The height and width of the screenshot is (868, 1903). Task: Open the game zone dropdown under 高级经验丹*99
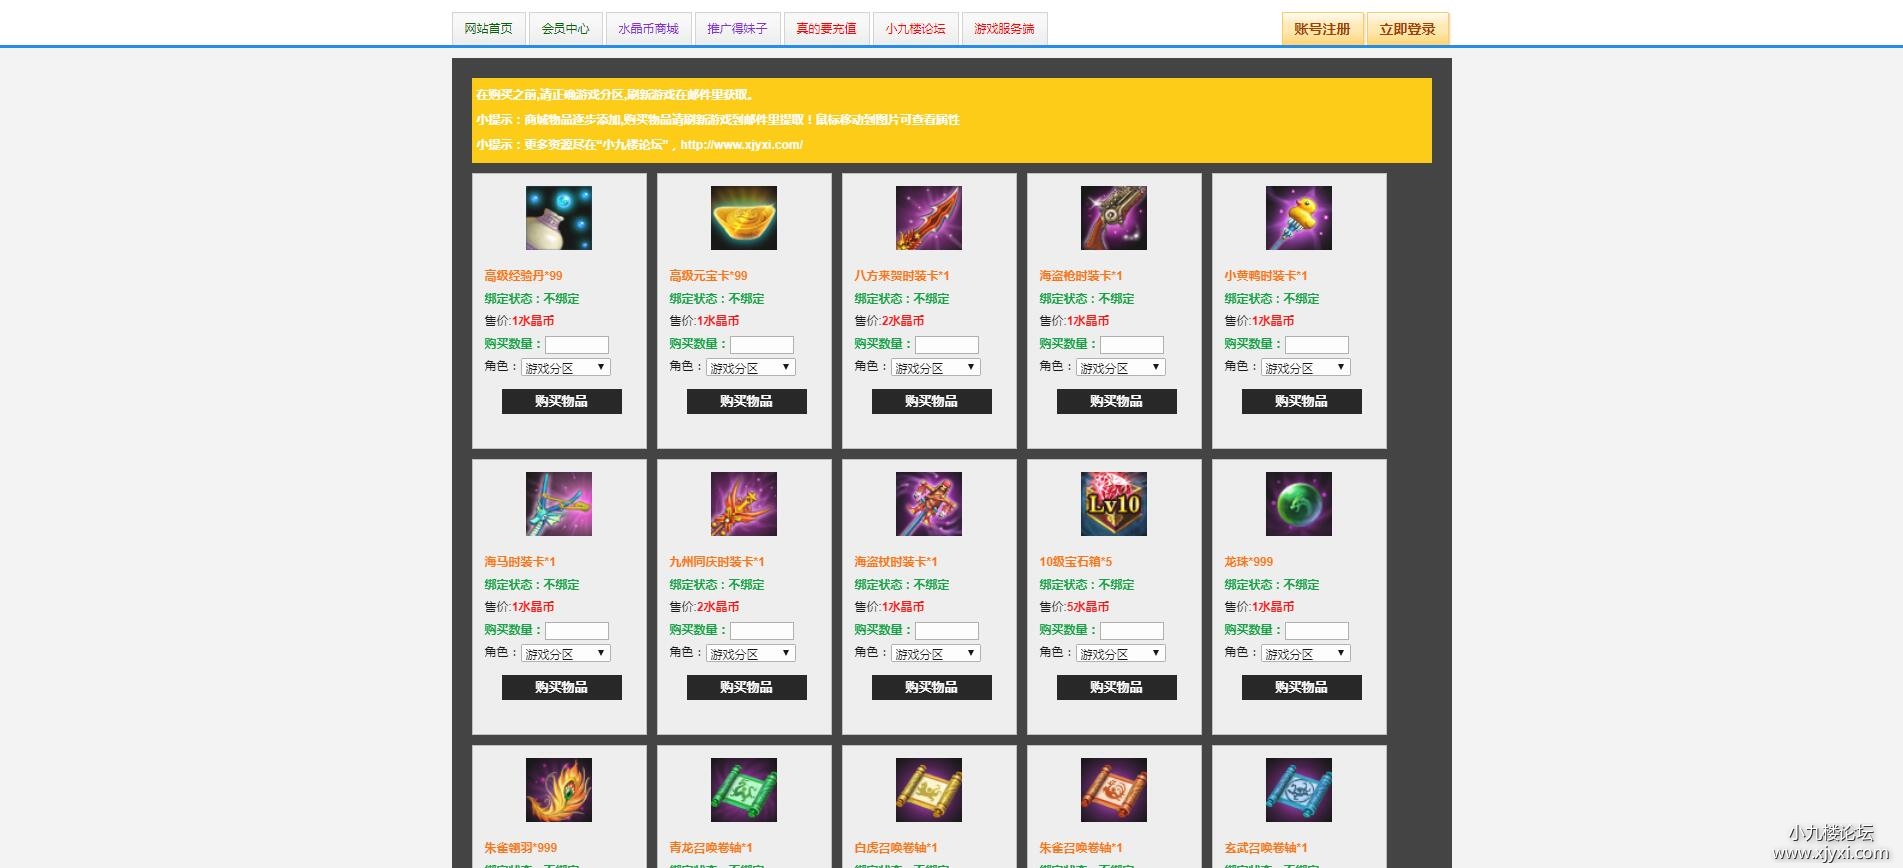click(566, 368)
